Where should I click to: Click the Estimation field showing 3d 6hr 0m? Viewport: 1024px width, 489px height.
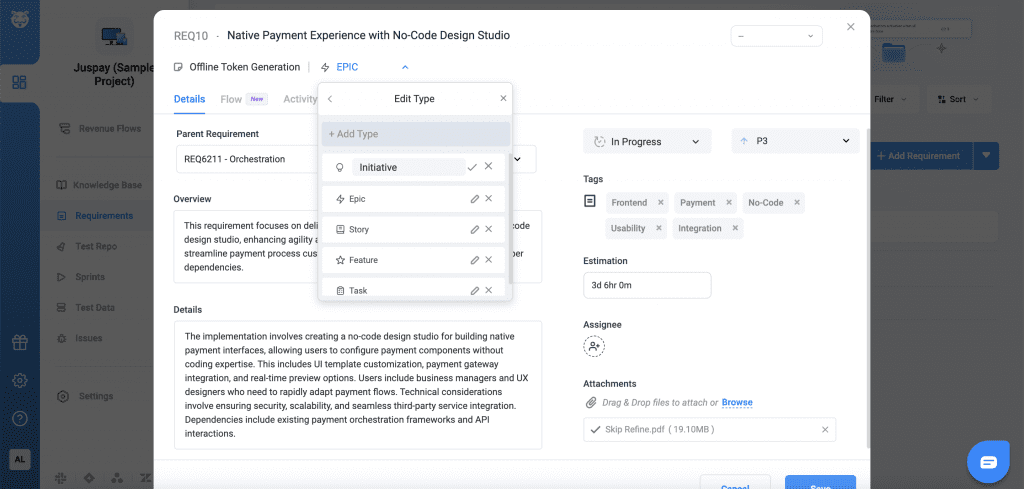(646, 285)
